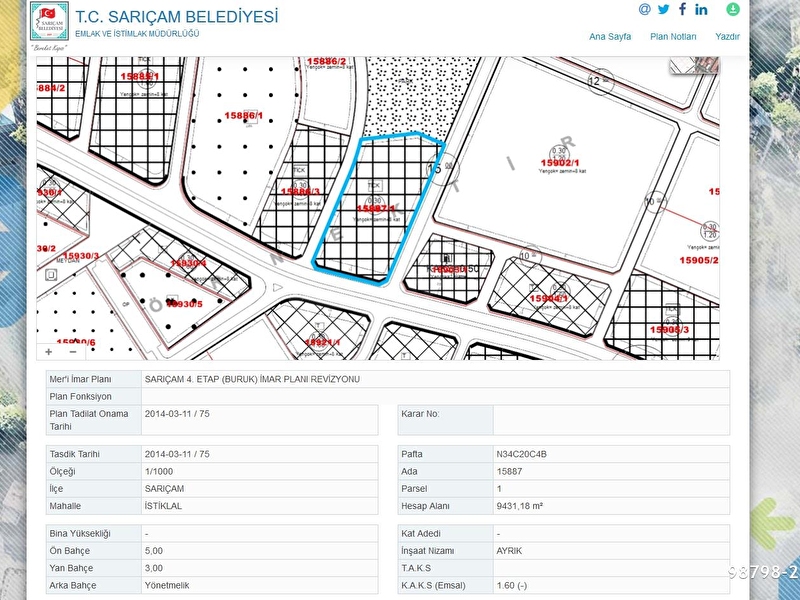Open the Ana Sayfa menu item

point(610,36)
